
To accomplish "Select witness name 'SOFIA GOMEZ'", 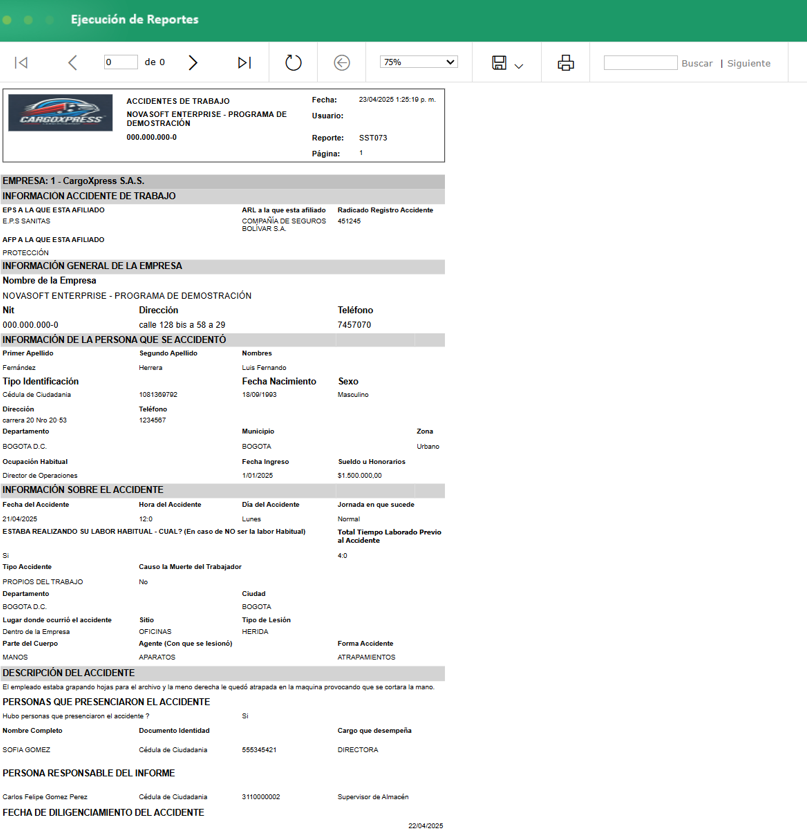I will [26, 750].
